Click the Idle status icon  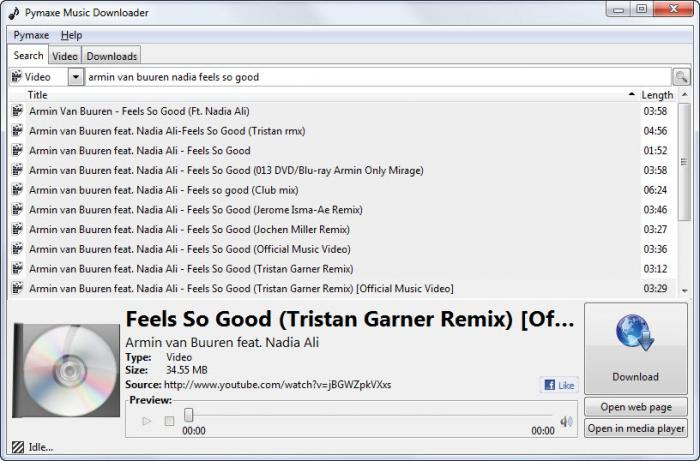pyautogui.click(x=18, y=447)
